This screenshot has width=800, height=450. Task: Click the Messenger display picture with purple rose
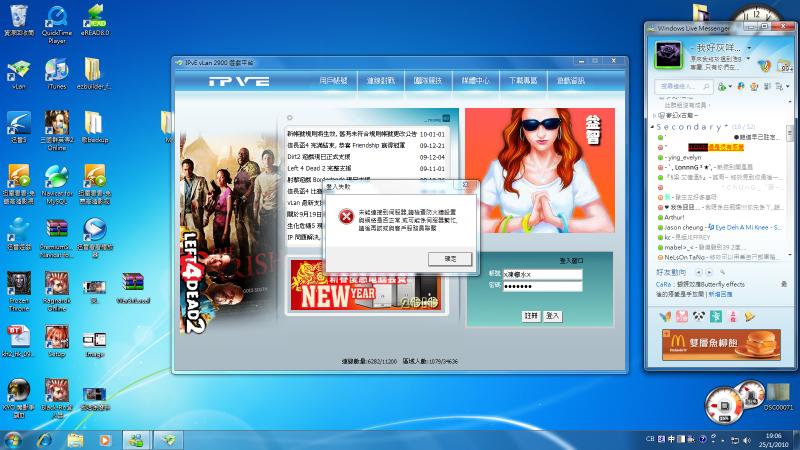click(x=668, y=55)
